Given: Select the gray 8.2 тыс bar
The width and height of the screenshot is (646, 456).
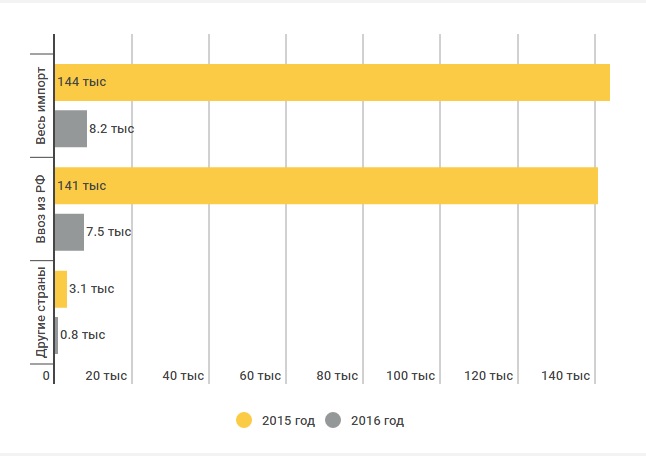Looking at the screenshot, I should pos(70,129).
